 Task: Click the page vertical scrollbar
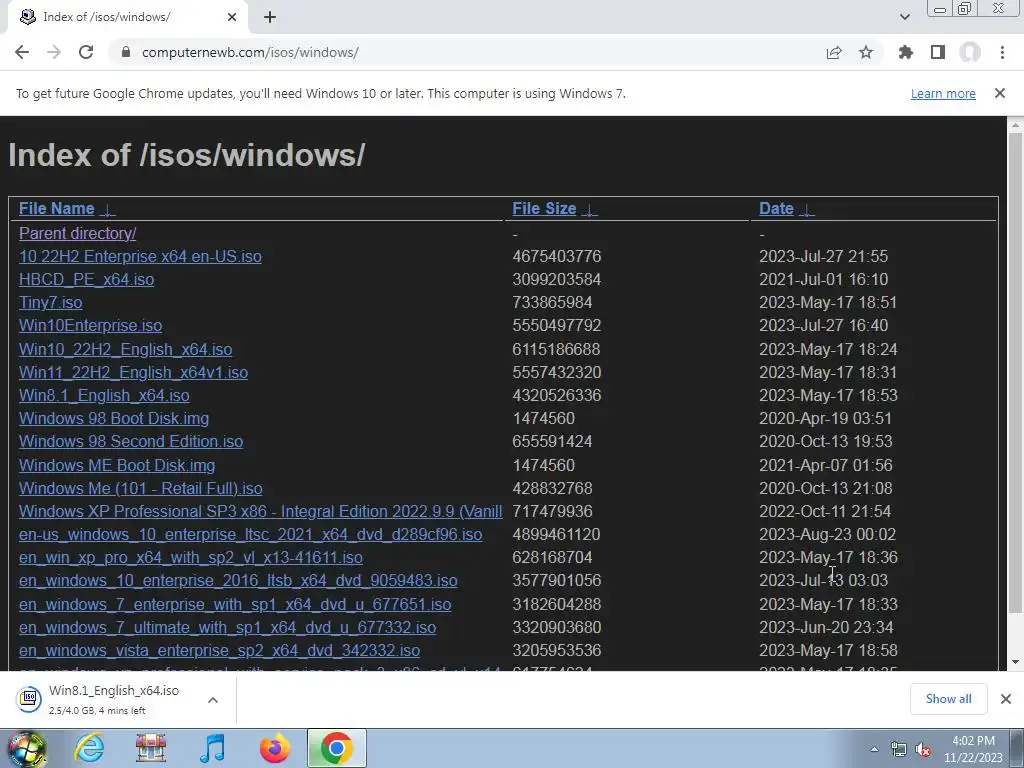click(x=1016, y=372)
